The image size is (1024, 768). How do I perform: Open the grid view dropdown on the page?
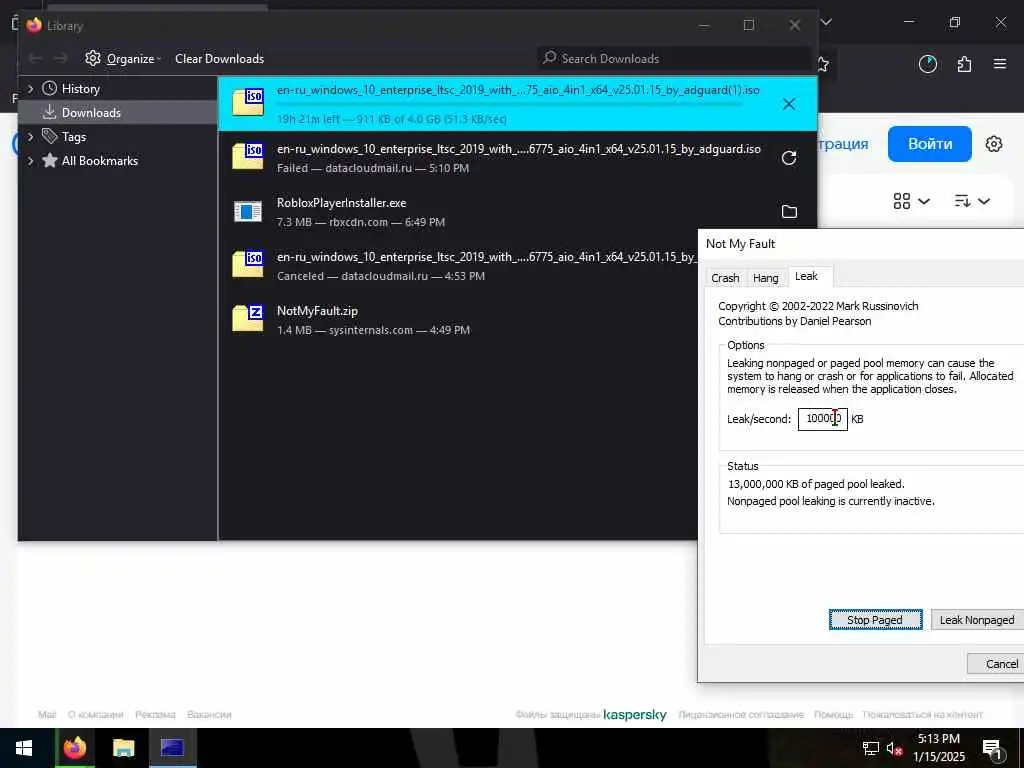[x=911, y=201]
